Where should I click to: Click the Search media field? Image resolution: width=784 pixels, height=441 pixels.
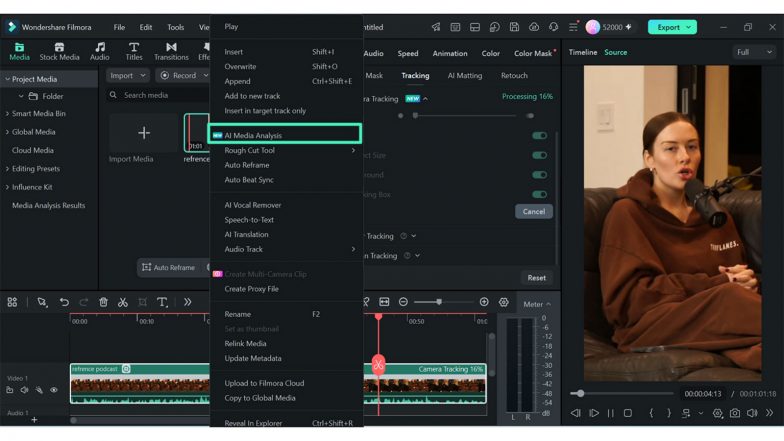158,95
